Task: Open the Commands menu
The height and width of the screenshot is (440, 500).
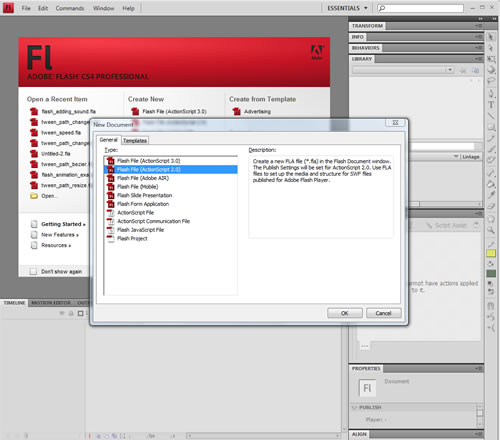Action: click(70, 8)
